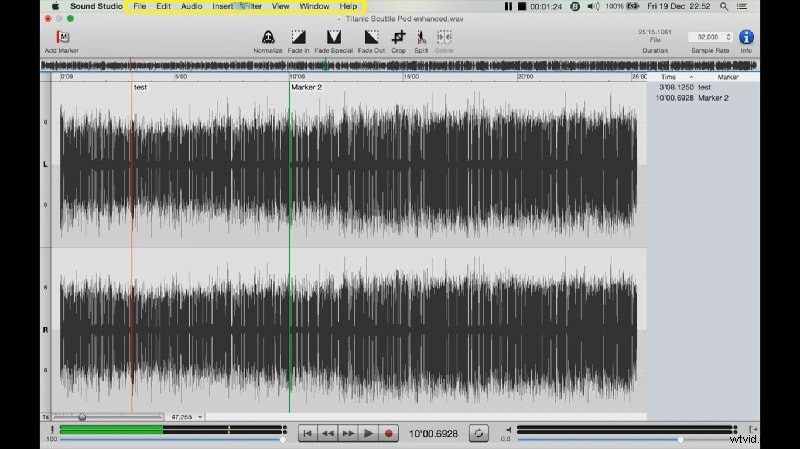Click the Fade Out tool icon
Screen dimensions: 800x449
pyautogui.click(x=371, y=37)
